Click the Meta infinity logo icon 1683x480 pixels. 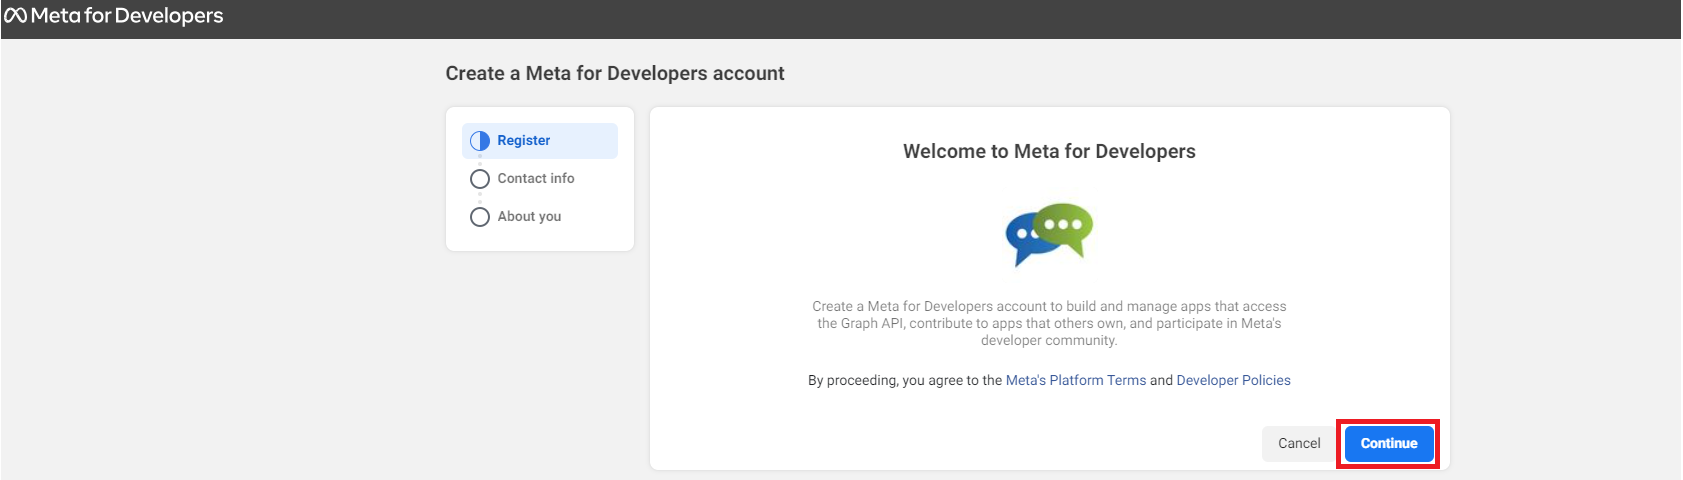[15, 16]
